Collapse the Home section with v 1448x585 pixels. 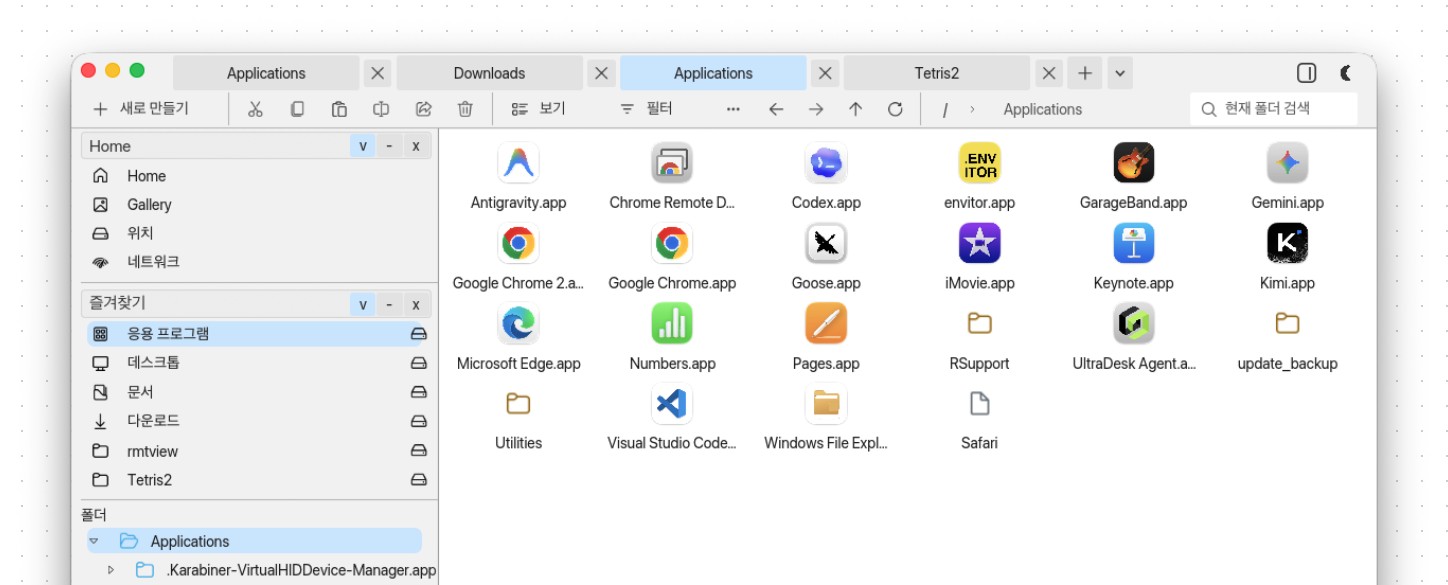point(363,146)
